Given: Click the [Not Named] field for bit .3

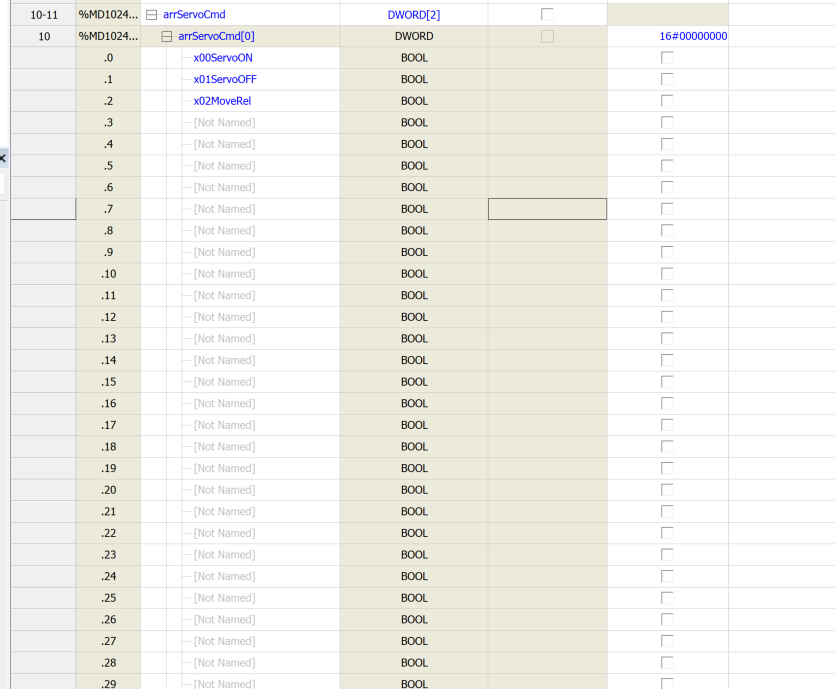Looking at the screenshot, I should click(x=224, y=122).
